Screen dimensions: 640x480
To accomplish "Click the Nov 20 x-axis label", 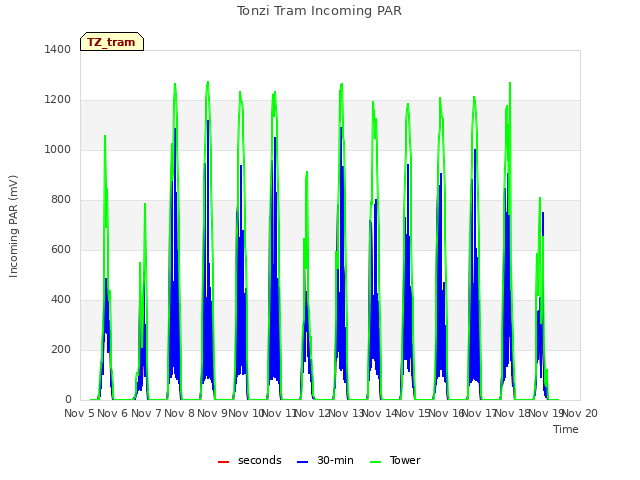I will 580,413.
